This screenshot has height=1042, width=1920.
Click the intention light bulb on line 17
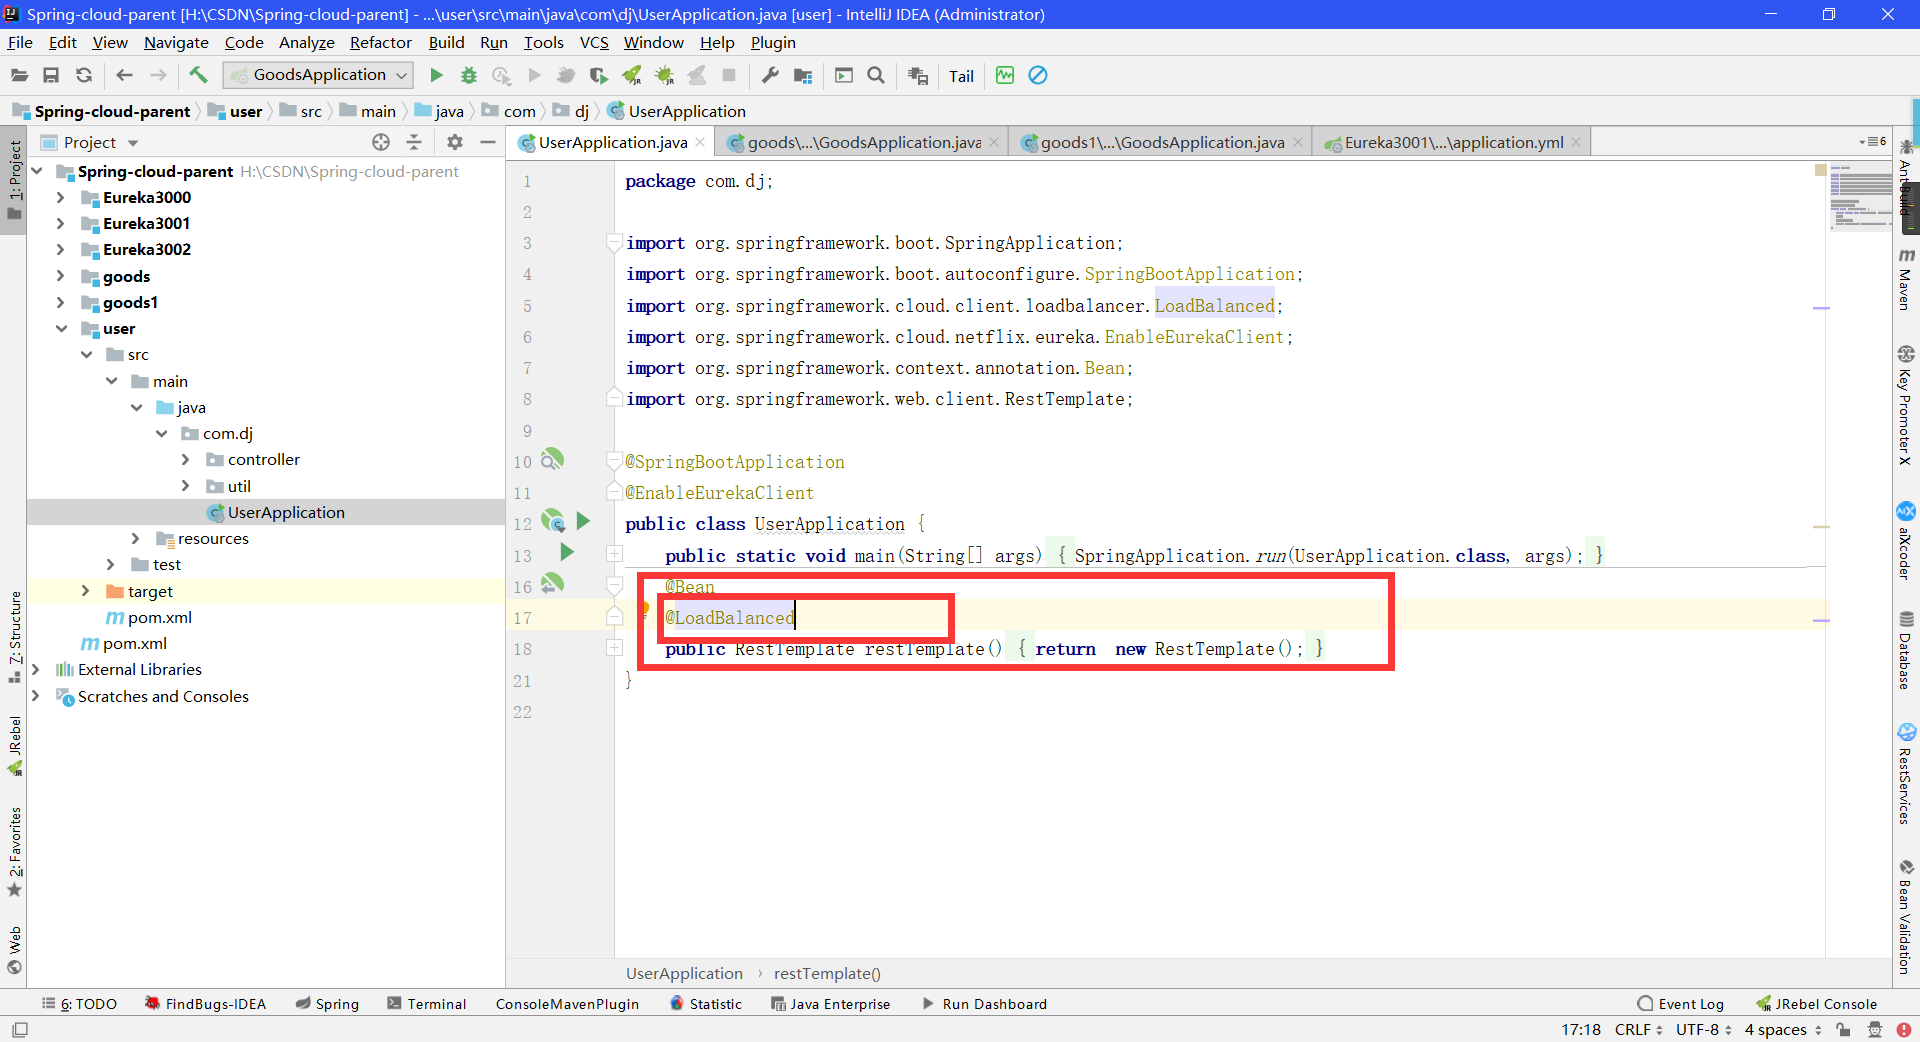[644, 609]
